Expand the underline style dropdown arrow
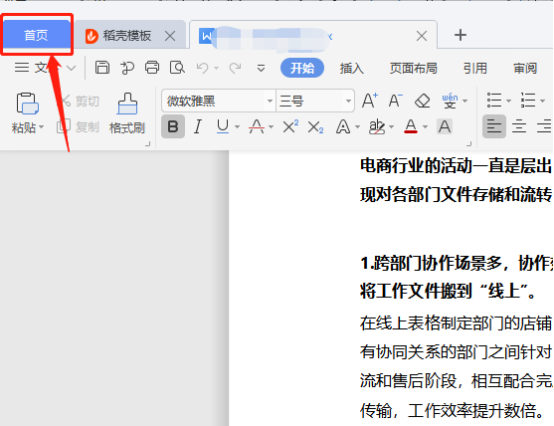The image size is (554, 426). [237, 127]
